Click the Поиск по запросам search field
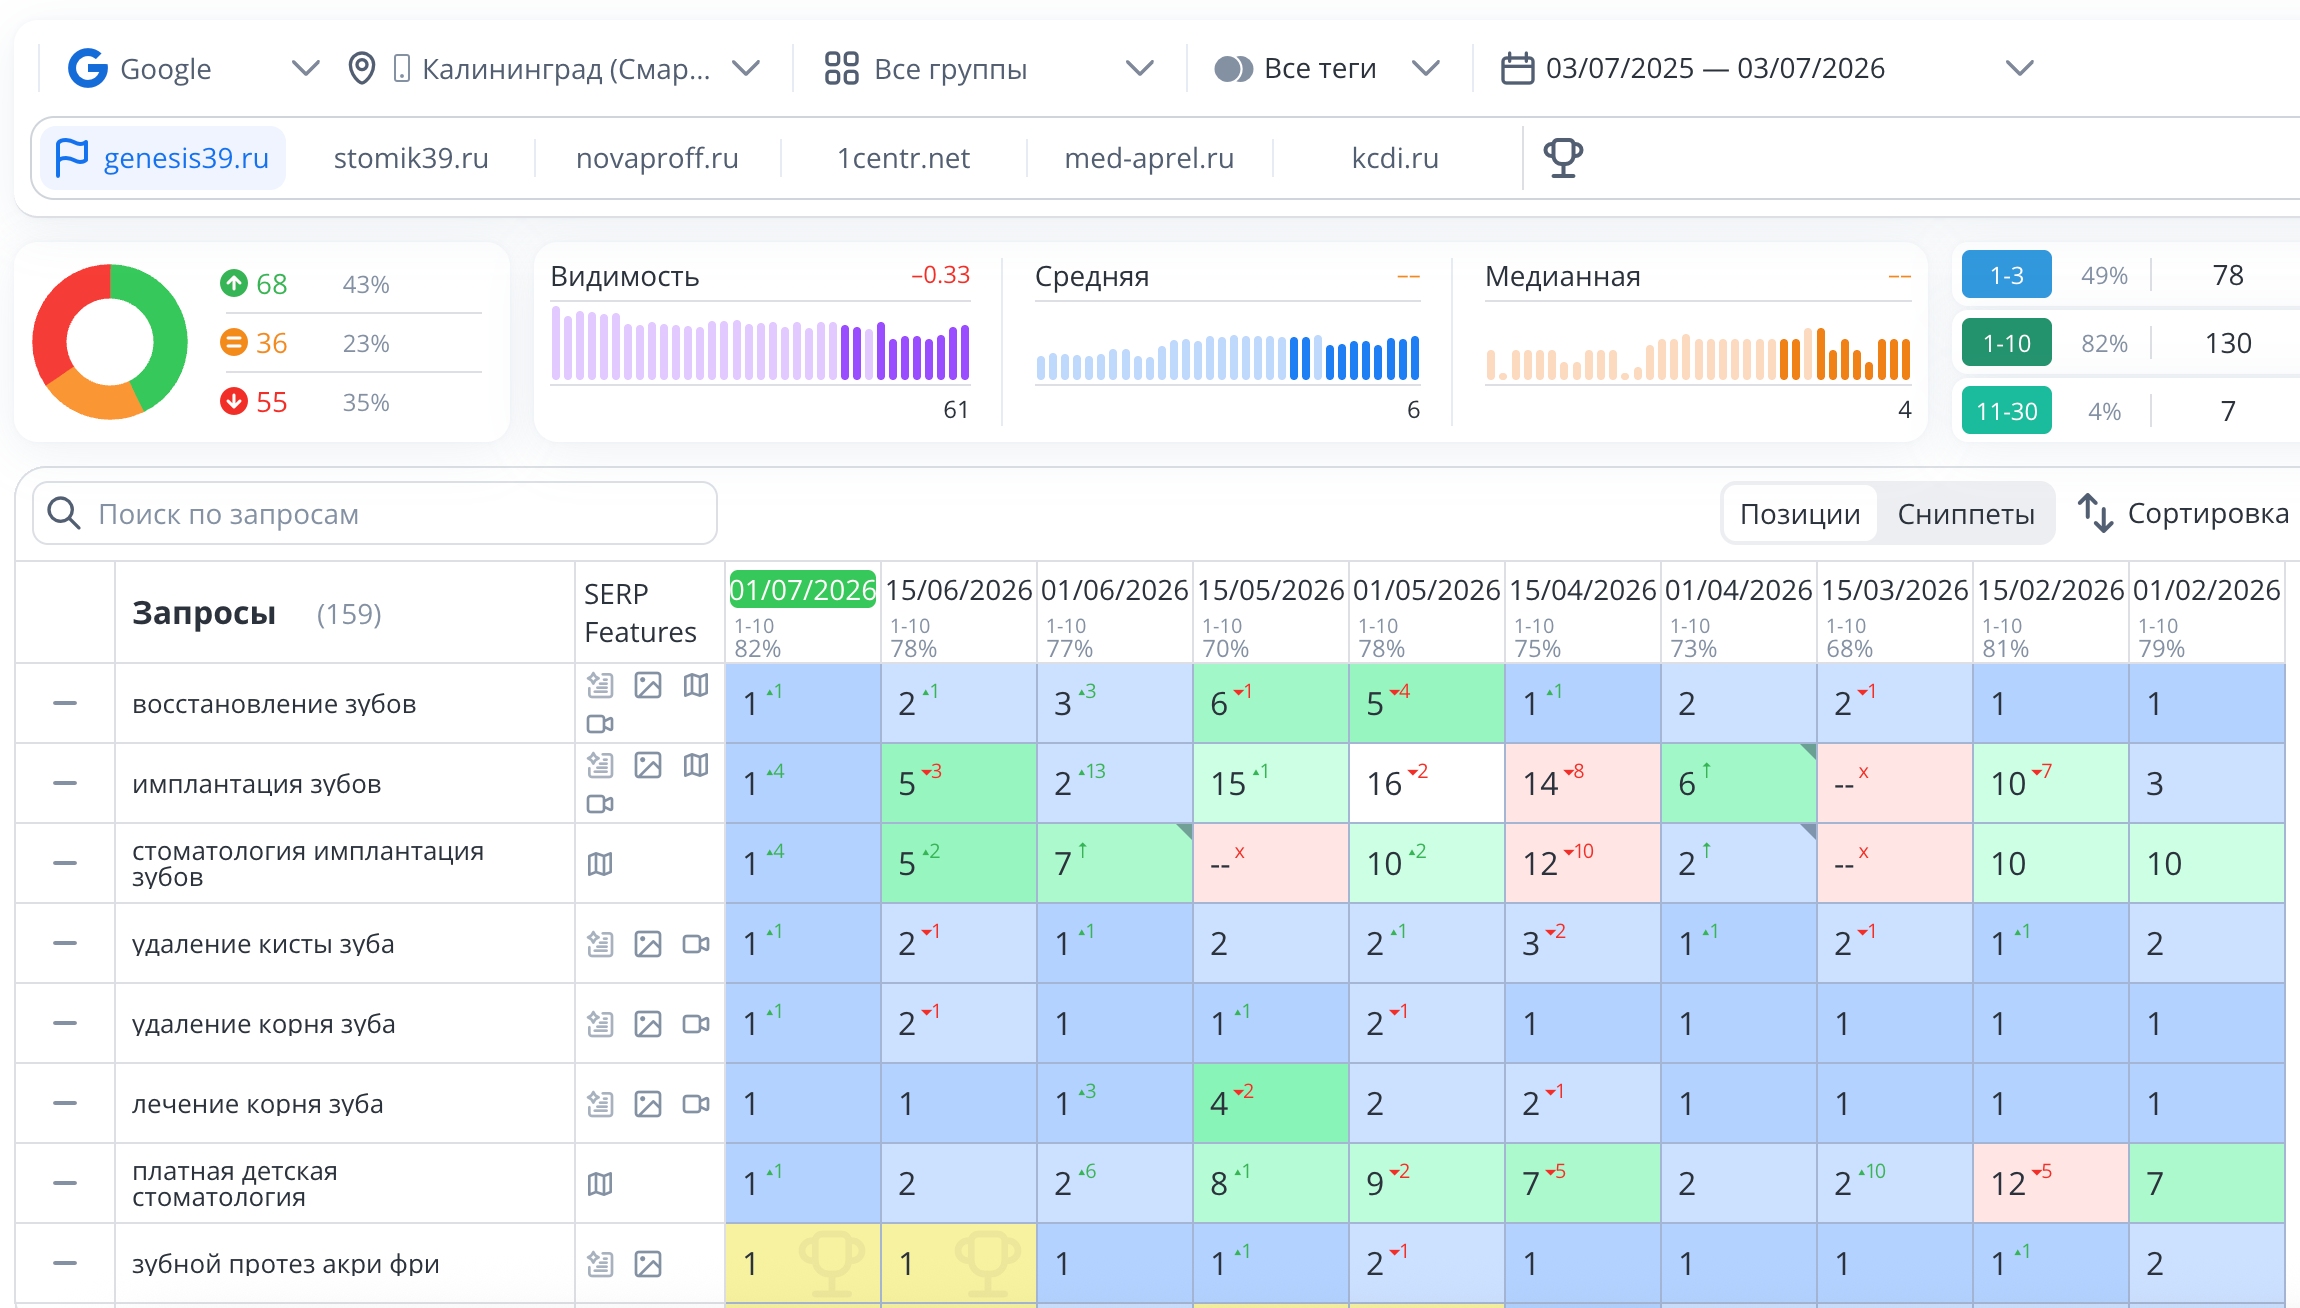The height and width of the screenshot is (1308, 2300). pyautogui.click(x=375, y=514)
